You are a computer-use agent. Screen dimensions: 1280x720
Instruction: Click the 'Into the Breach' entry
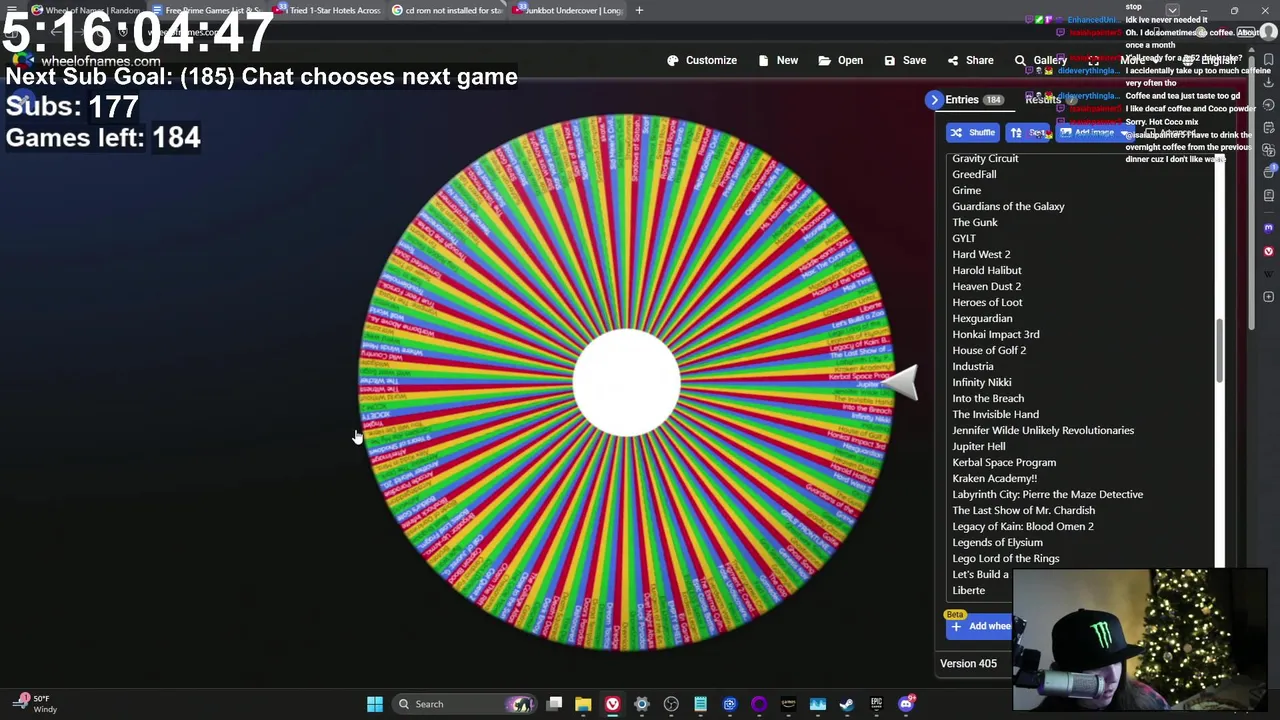click(x=988, y=398)
